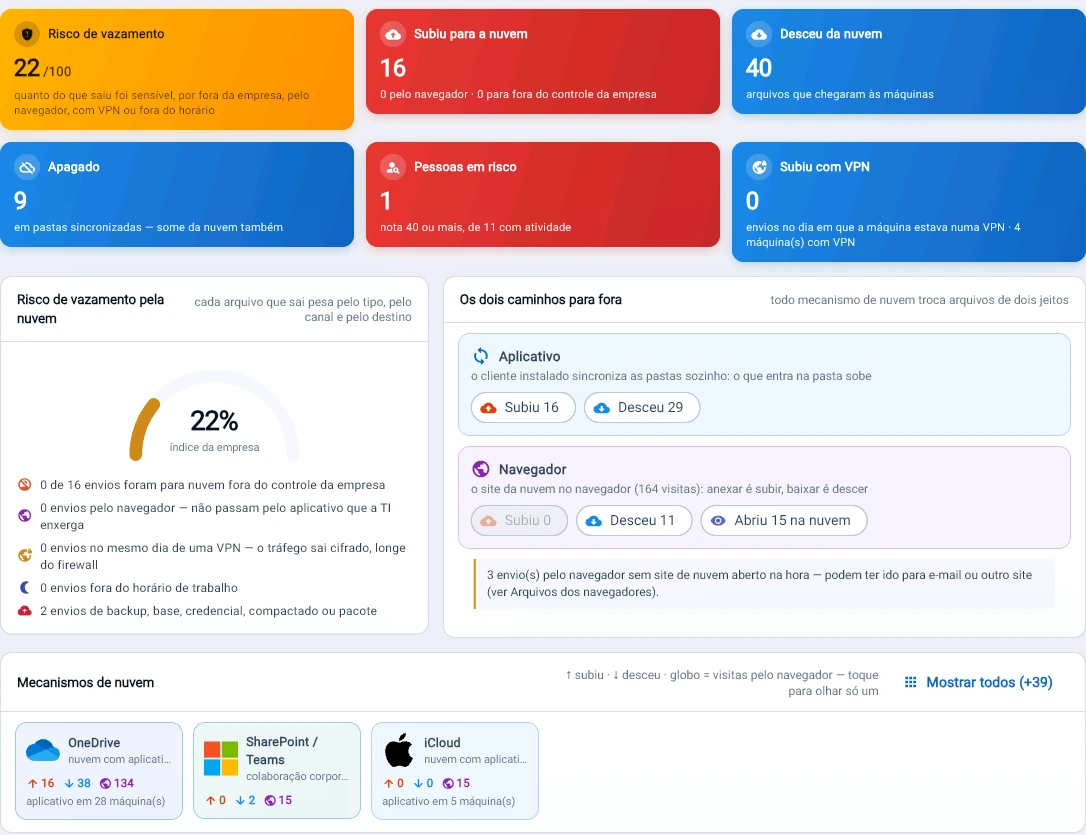Screen dimensions: 1086x835
Task: Click the cloud upload icon on Subiu para a nuvem
Action: (x=393, y=34)
